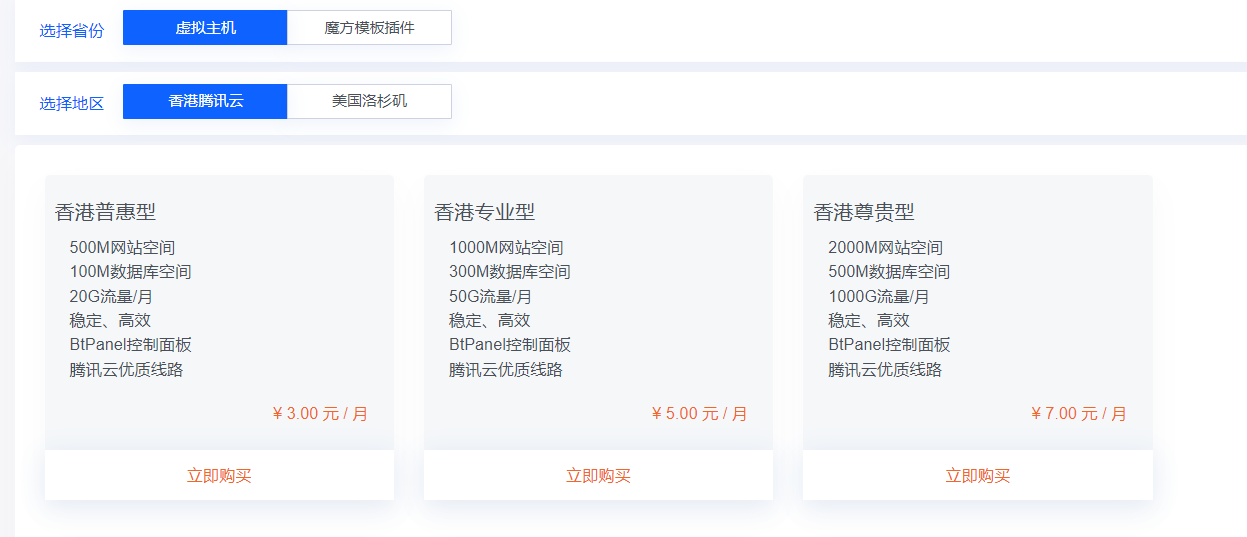Click the 2000M网站空间 feature line

tap(885, 247)
